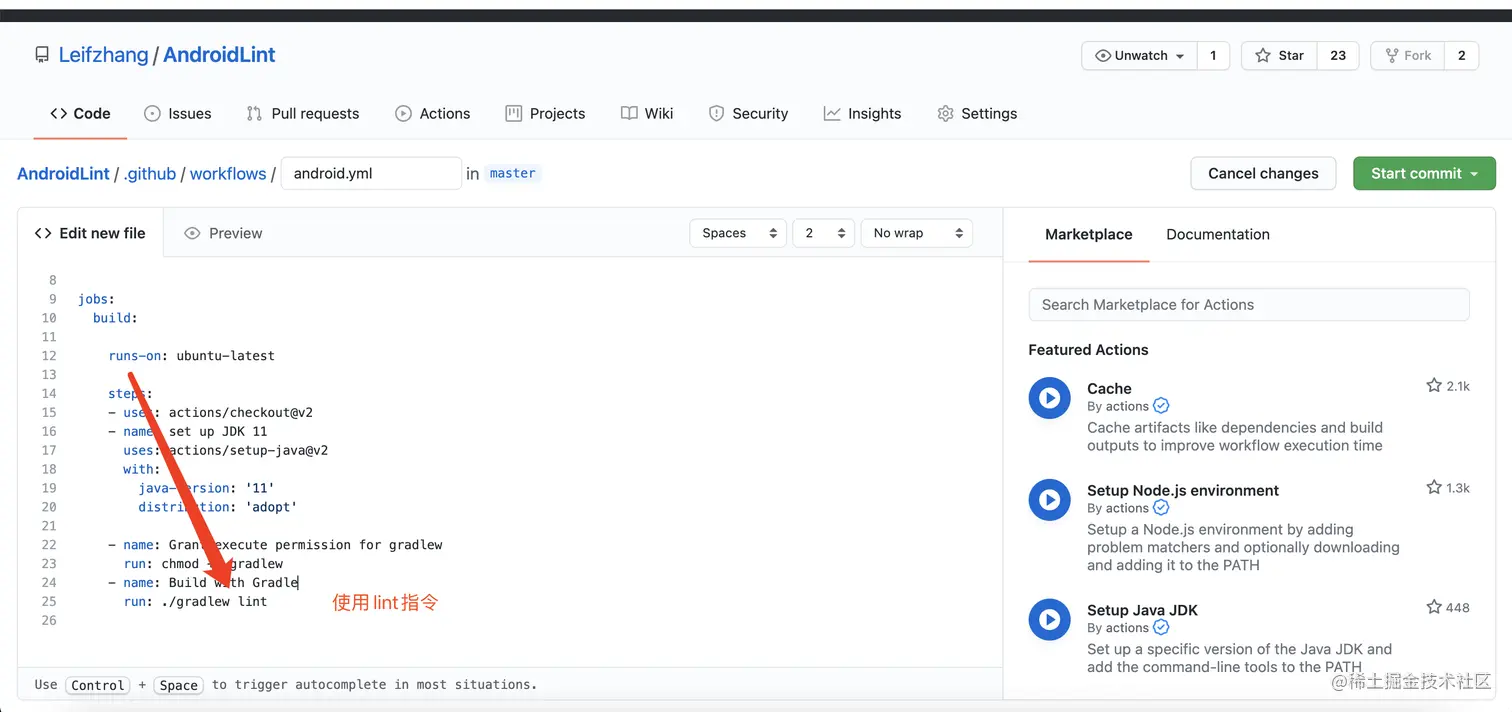Click the Cache action play icon
The image size is (1512, 712).
(1049, 399)
